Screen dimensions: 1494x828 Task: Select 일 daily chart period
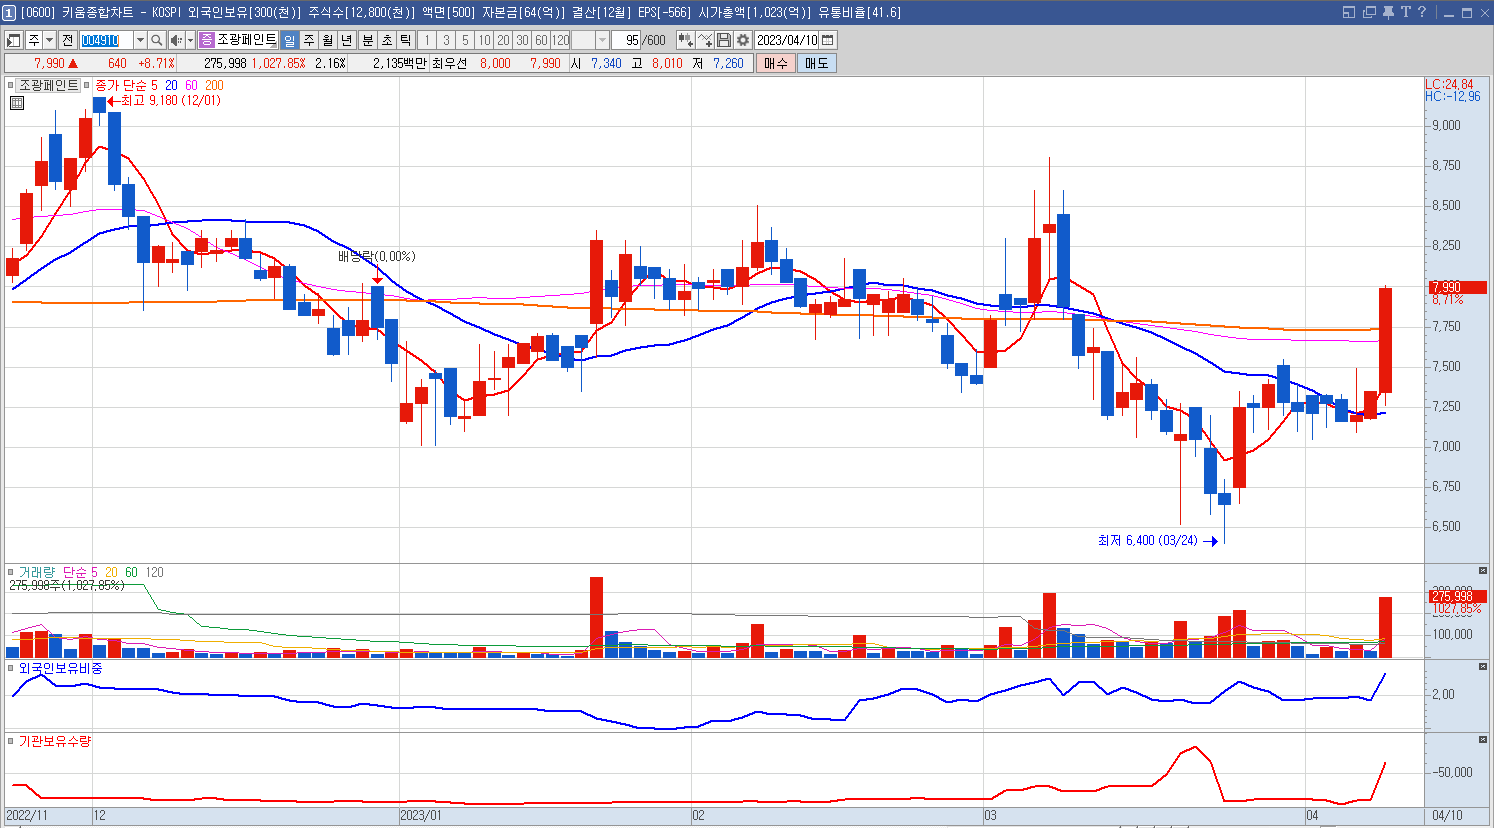pyautogui.click(x=289, y=40)
